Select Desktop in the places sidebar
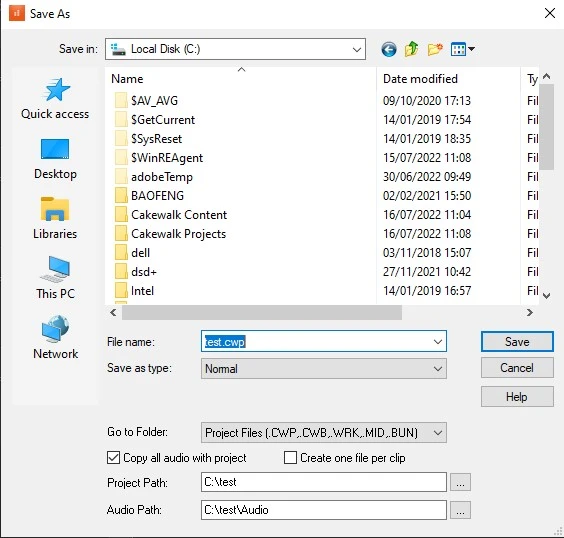The width and height of the screenshot is (564, 538). [x=55, y=159]
